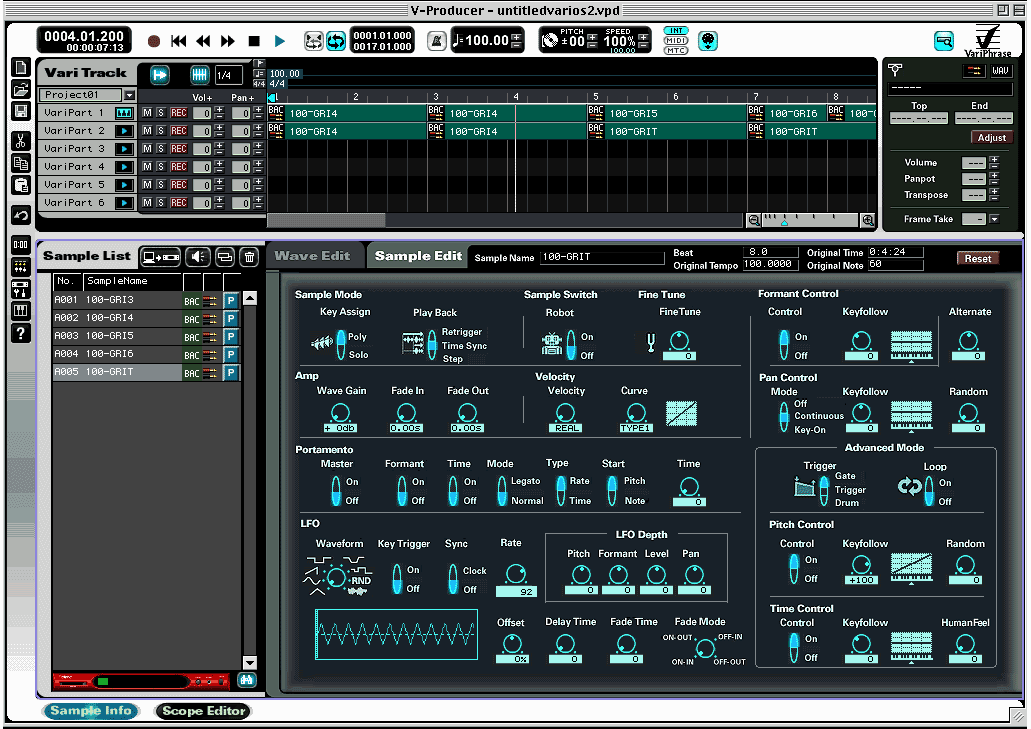Click the rewind button in the transport
This screenshot has height=729, width=1031.
click(x=203, y=41)
